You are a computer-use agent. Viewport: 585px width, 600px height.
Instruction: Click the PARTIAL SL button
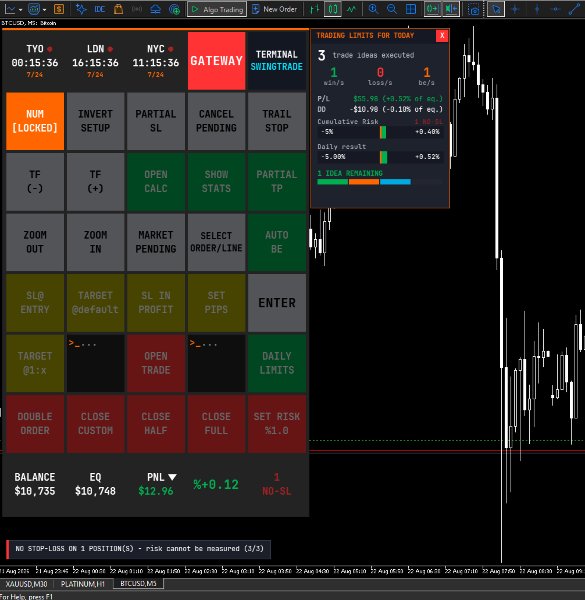[x=156, y=121]
